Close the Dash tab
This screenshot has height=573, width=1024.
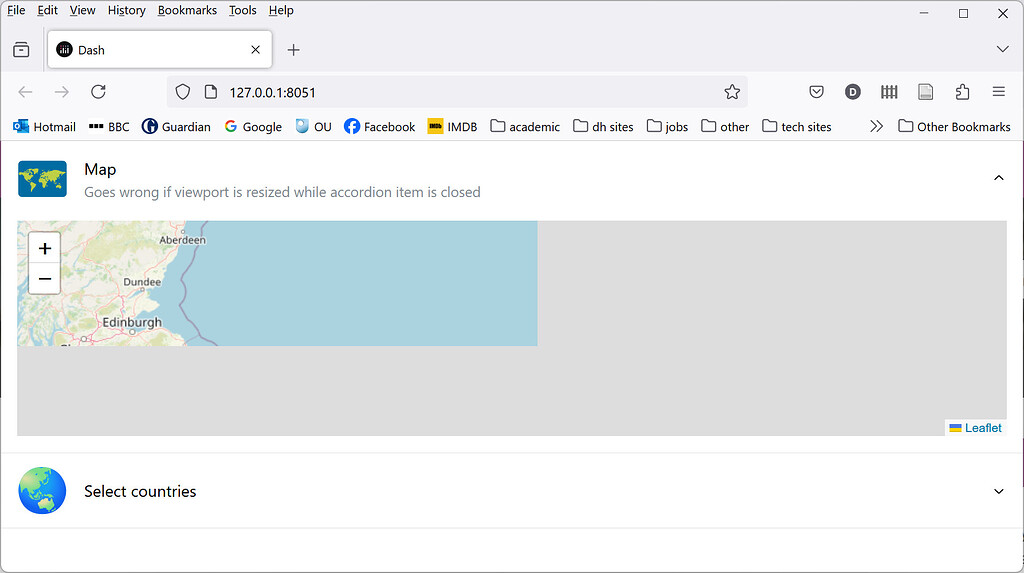point(255,50)
